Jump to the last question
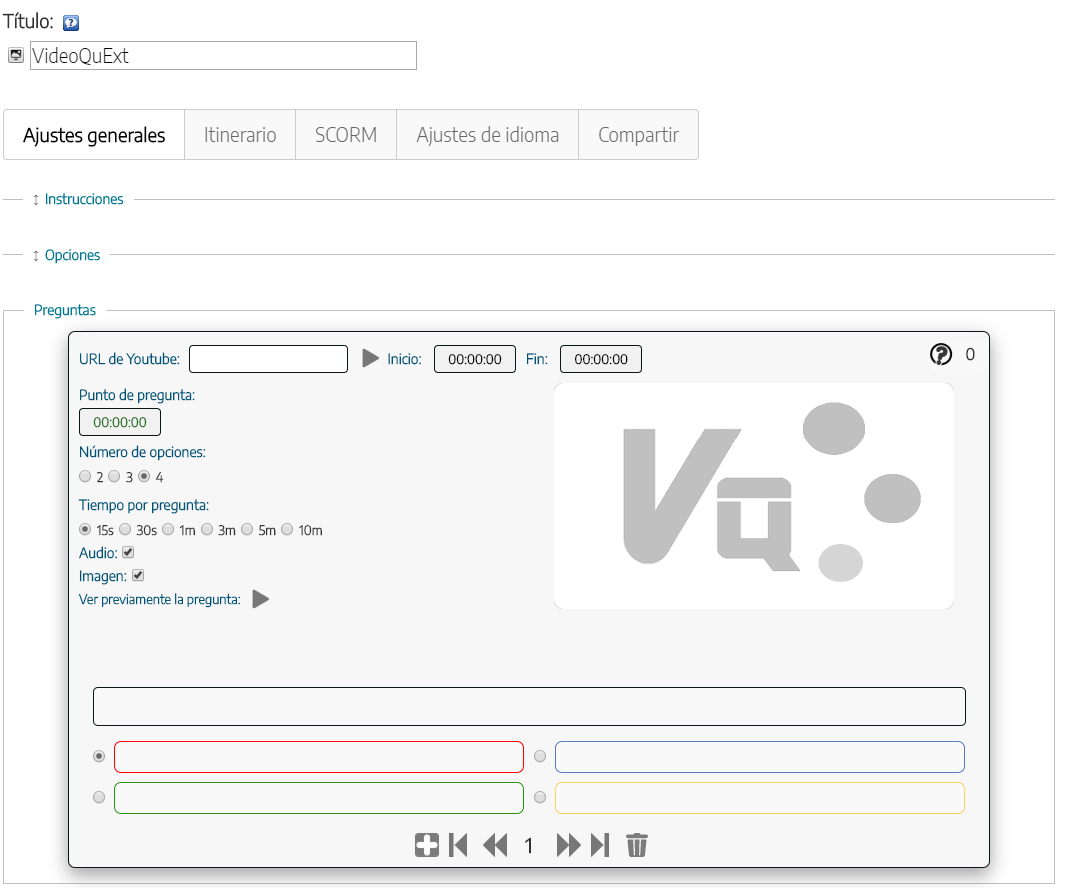The width and height of the screenshot is (1065, 888). pyautogui.click(x=600, y=846)
